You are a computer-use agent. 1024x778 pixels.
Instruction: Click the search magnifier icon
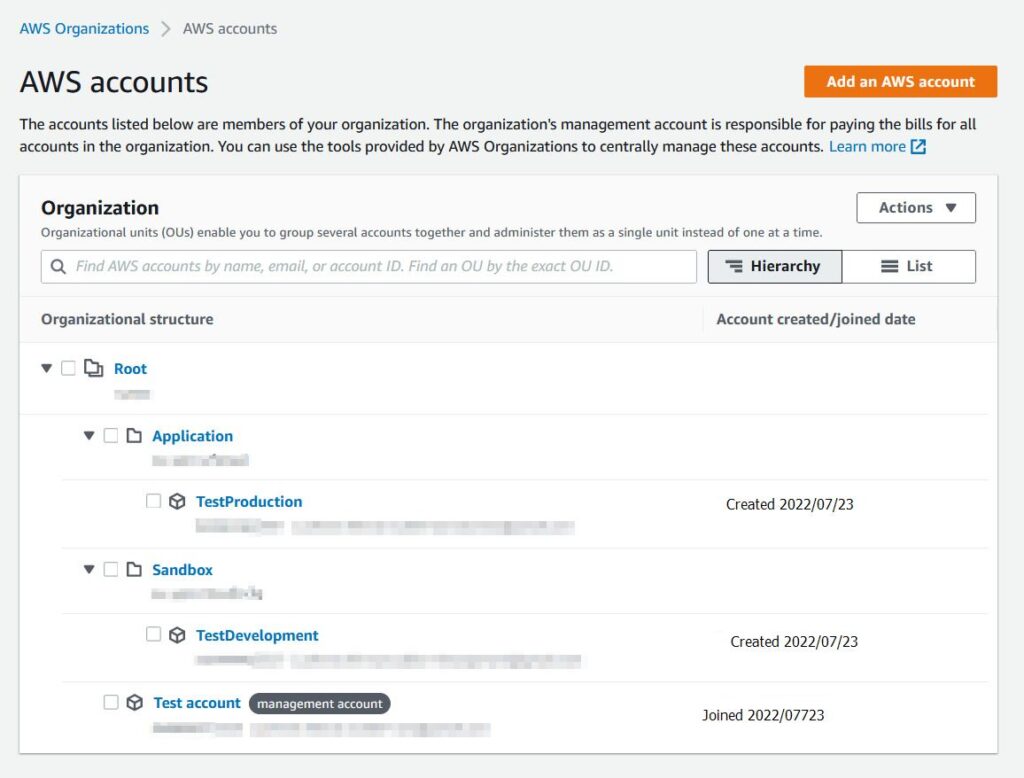point(55,266)
